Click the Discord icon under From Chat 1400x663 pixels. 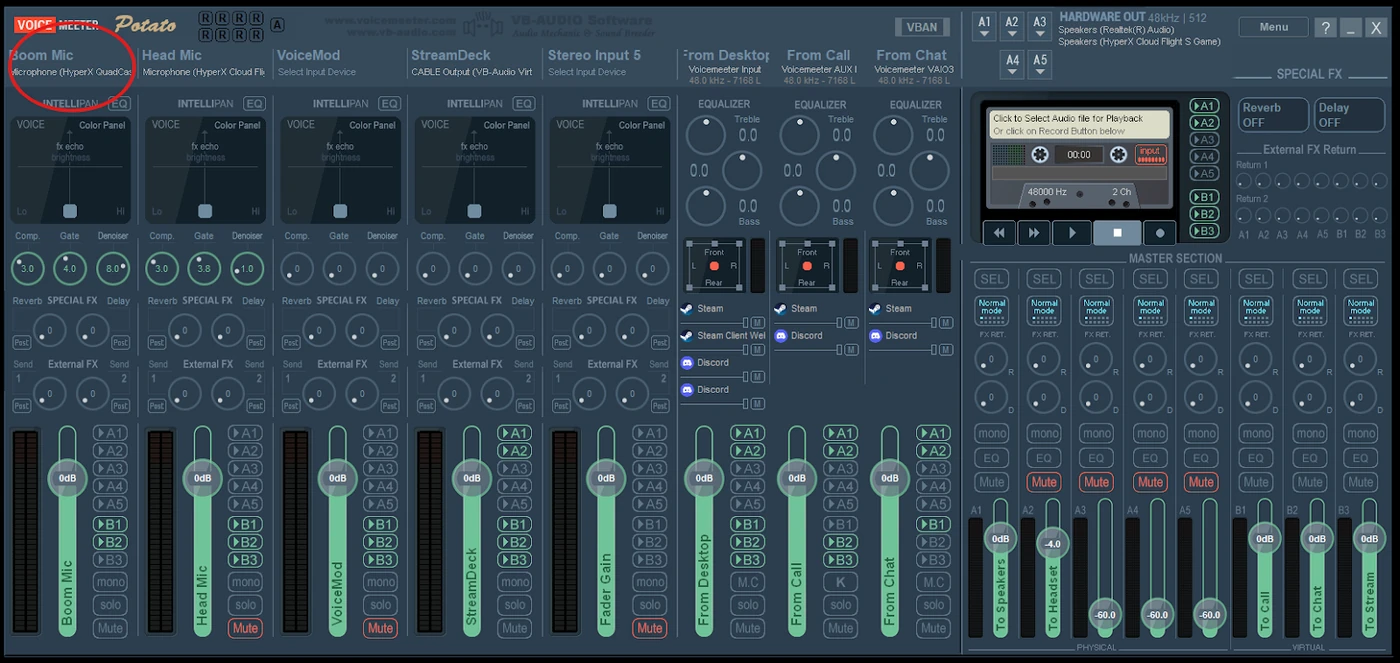tap(875, 336)
